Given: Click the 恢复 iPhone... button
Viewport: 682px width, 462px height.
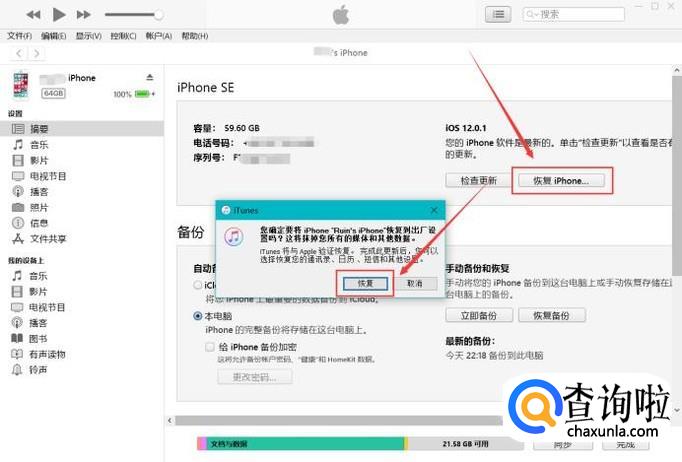Looking at the screenshot, I should [561, 181].
